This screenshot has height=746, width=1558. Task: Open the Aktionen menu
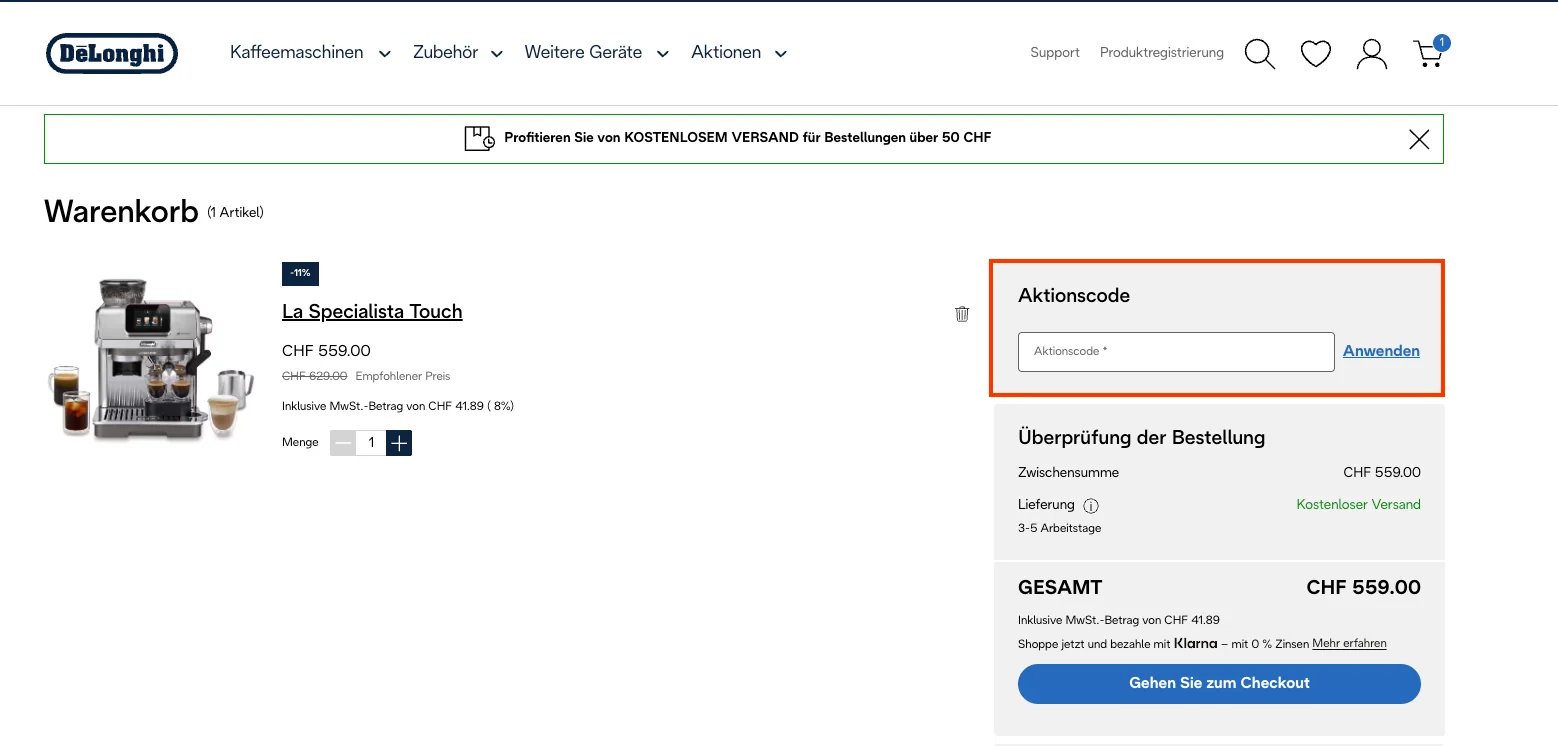coord(726,52)
